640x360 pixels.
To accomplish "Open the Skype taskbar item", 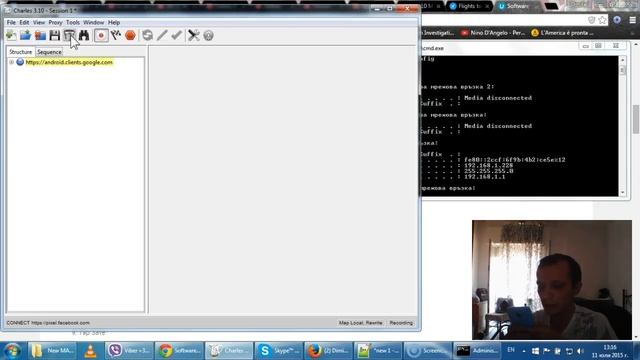I will pos(279,351).
